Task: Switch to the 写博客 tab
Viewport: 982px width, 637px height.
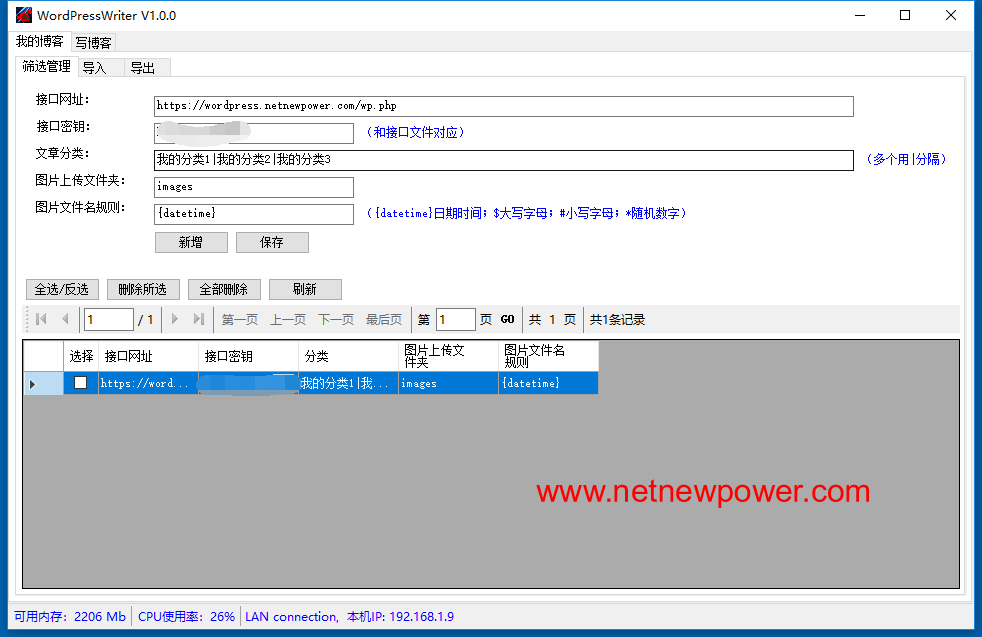Action: (x=94, y=43)
